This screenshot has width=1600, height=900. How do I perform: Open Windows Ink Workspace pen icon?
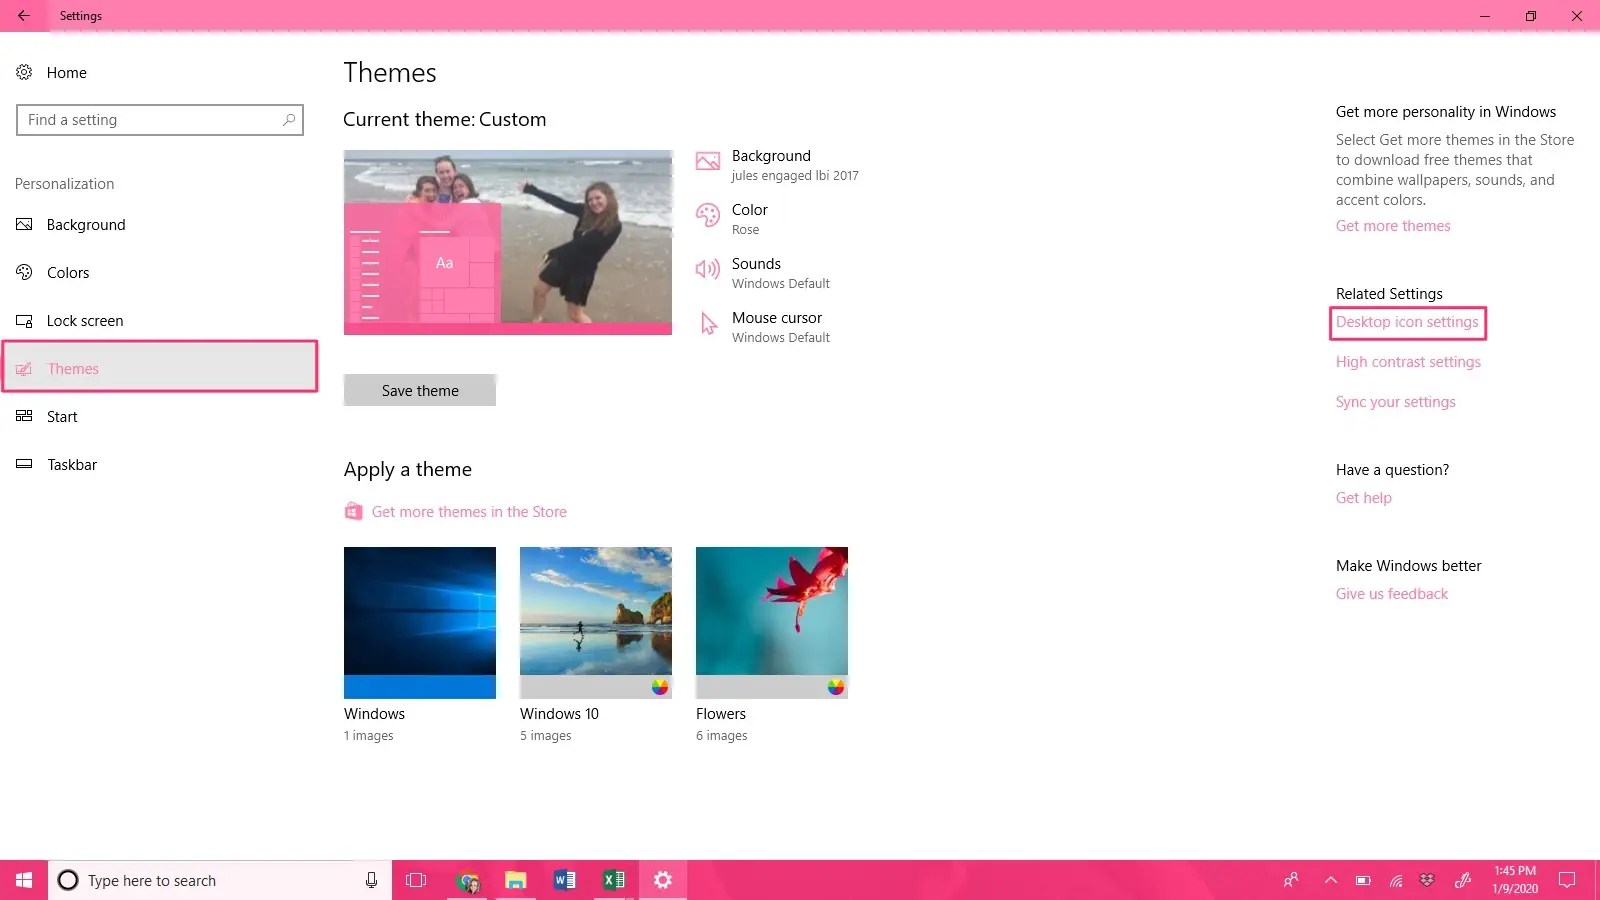(1463, 880)
